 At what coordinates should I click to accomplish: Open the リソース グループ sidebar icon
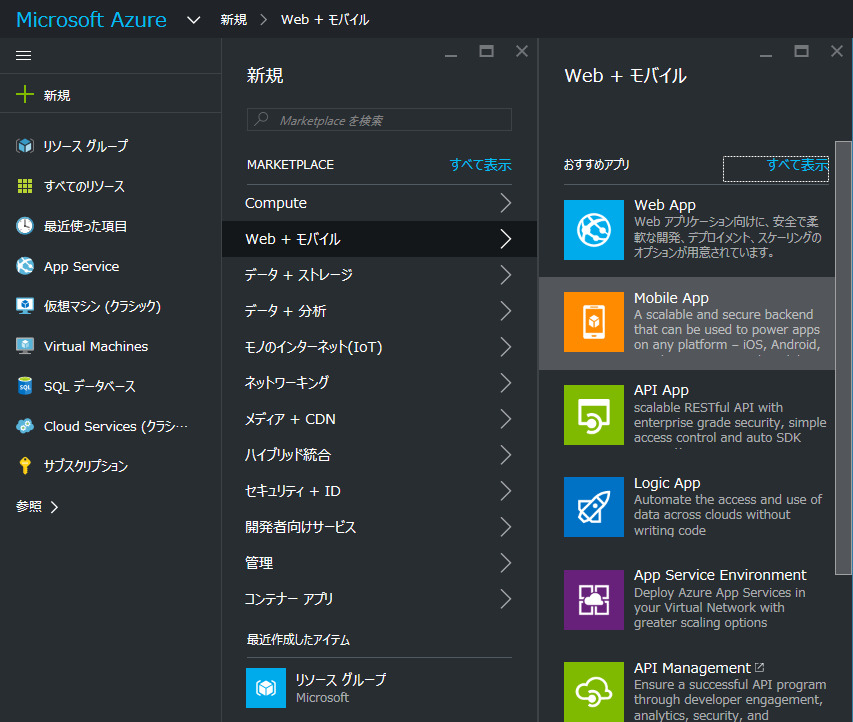tap(25, 146)
